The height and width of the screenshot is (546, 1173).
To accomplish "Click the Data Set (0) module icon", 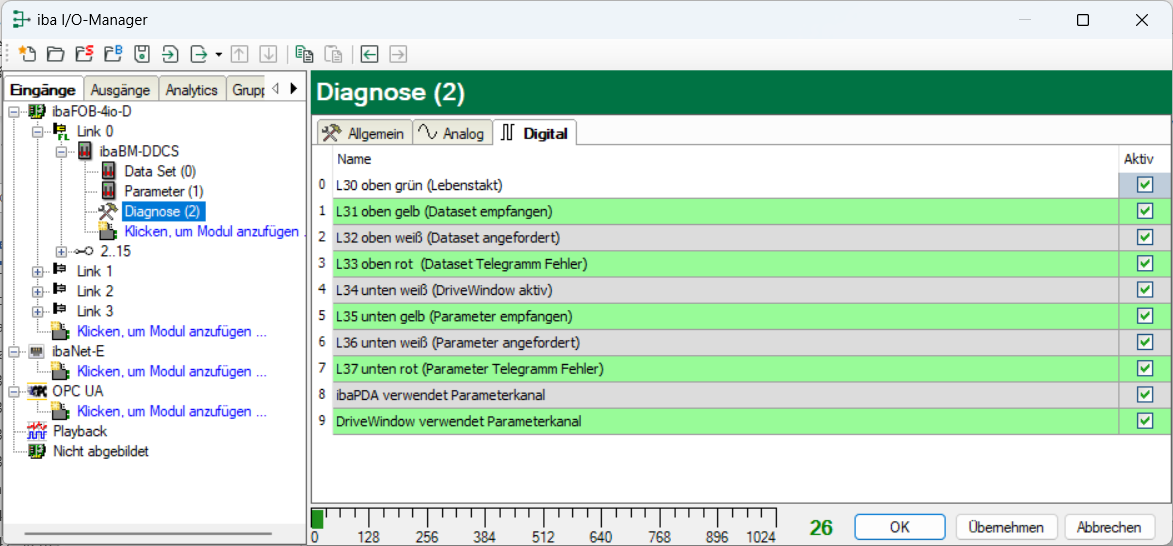I will pos(109,171).
